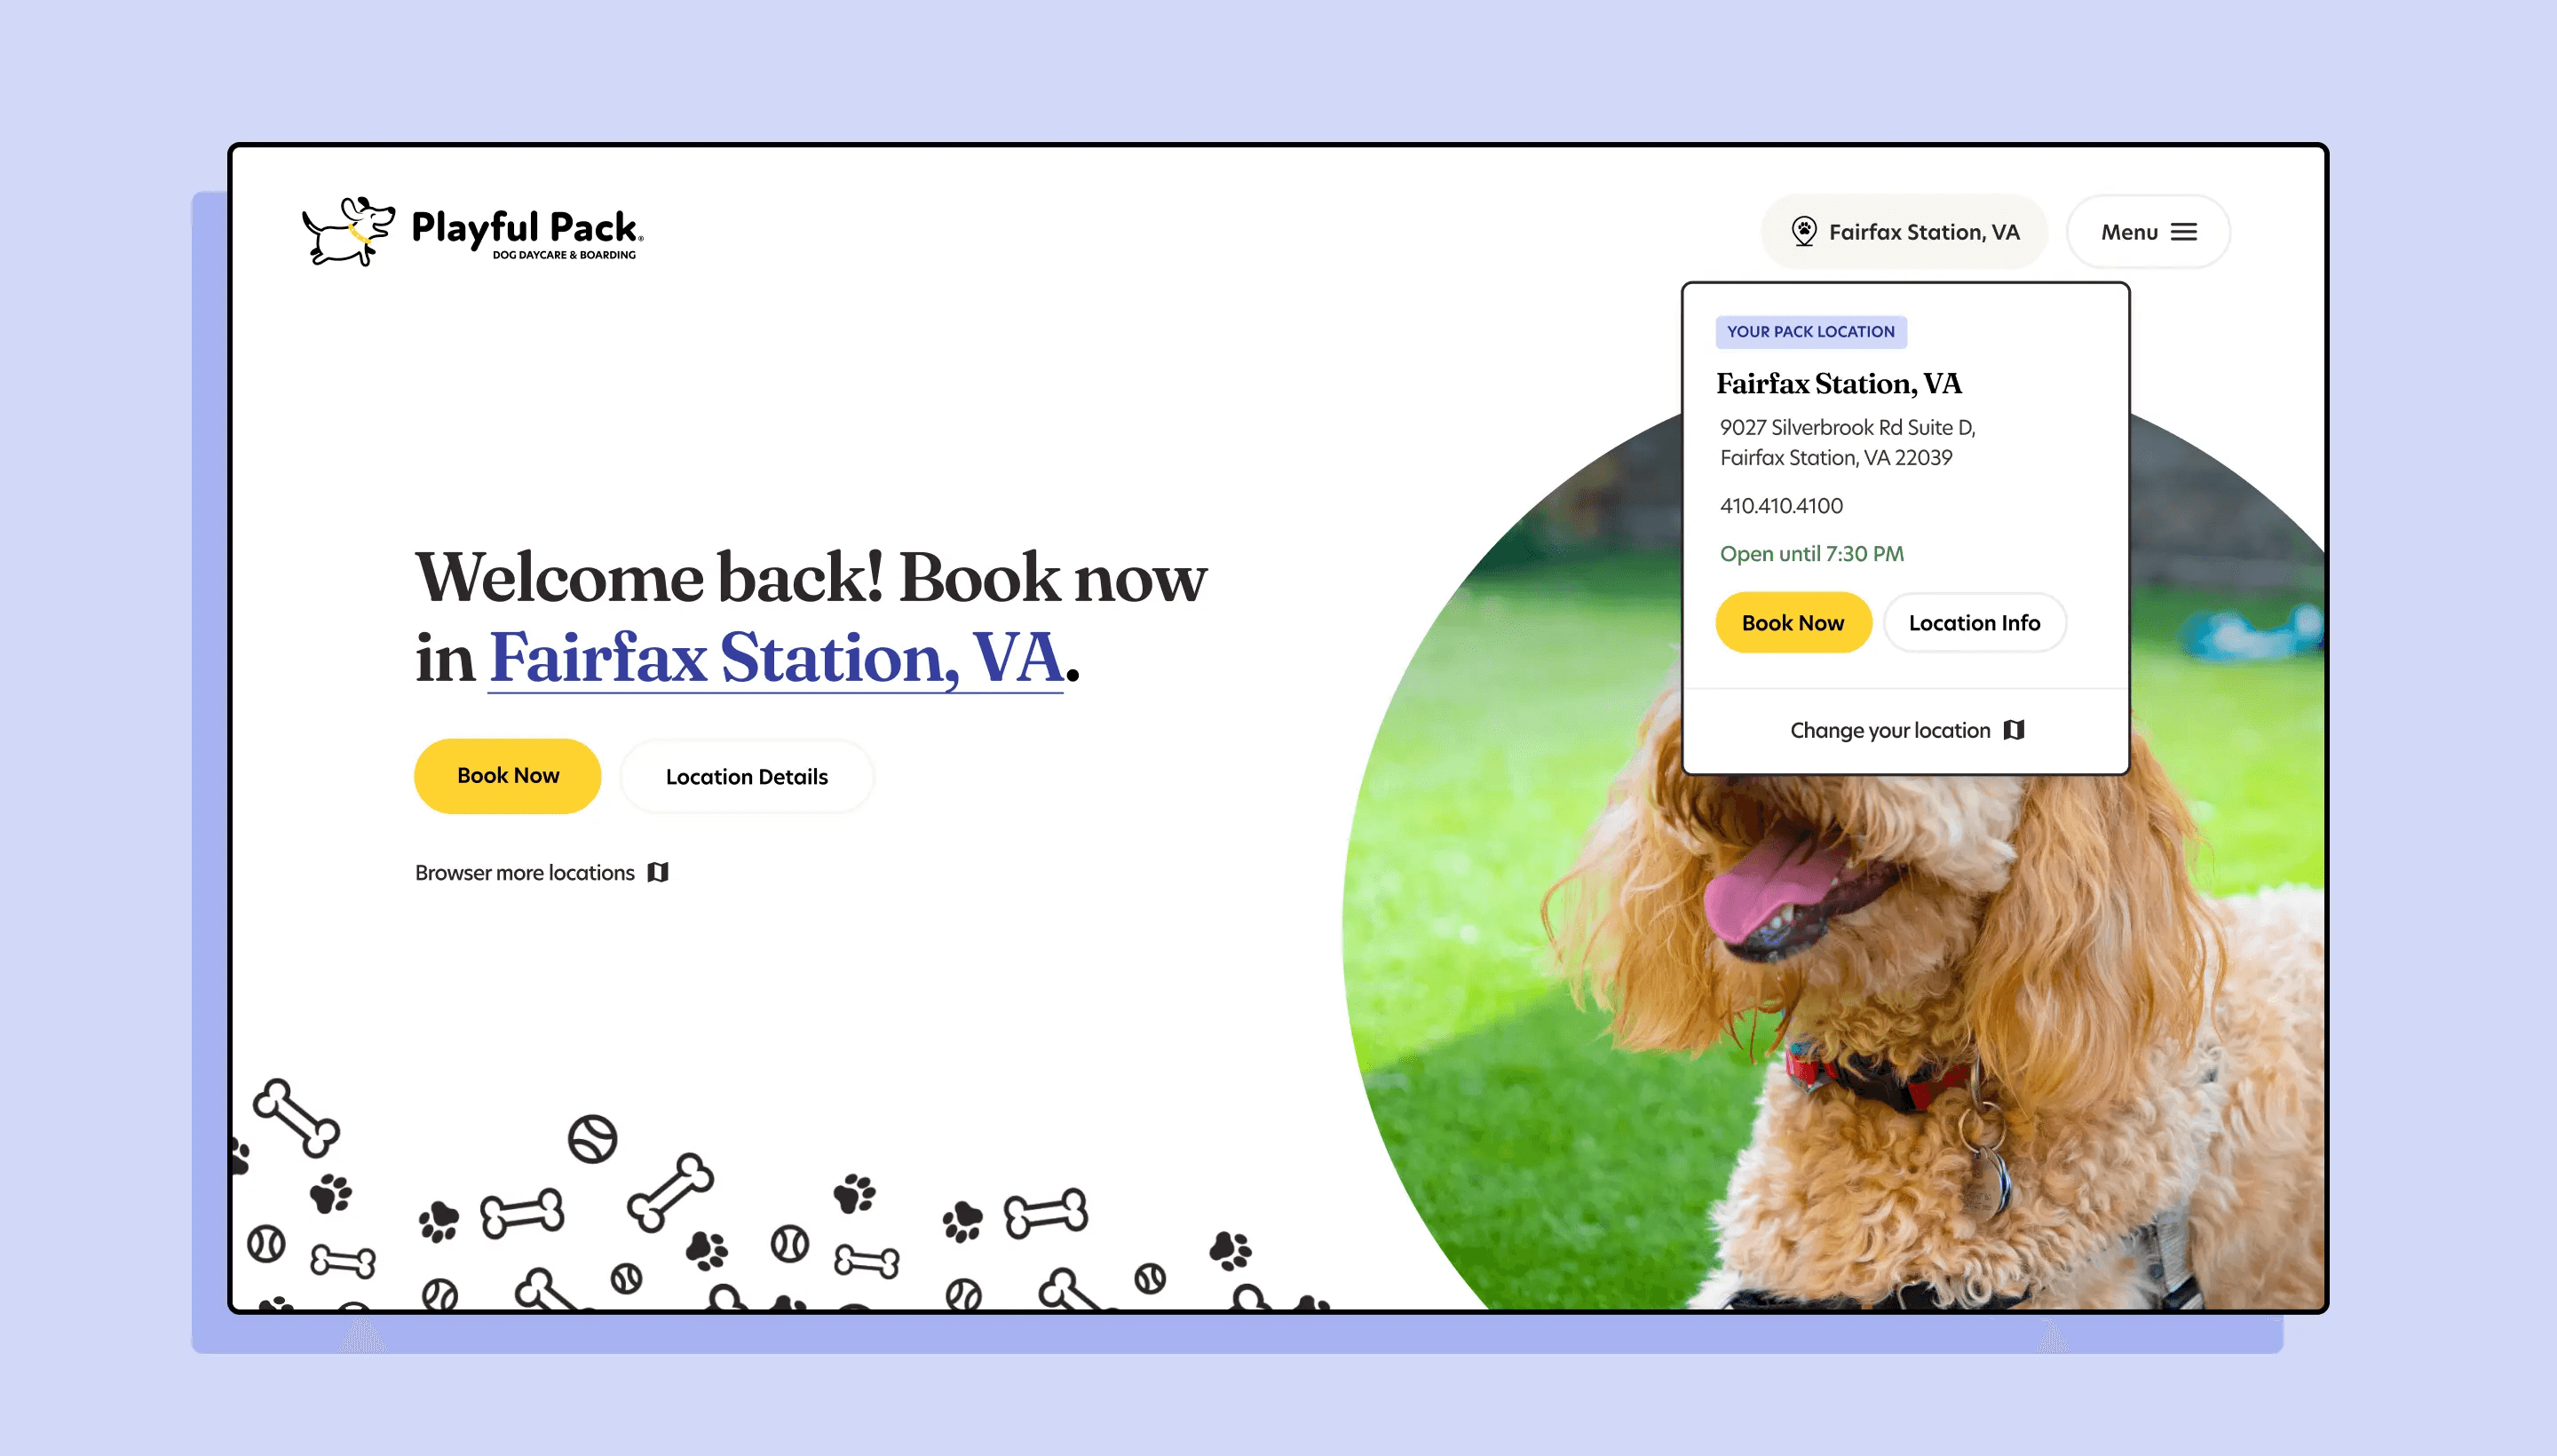Click the large bone icon at bottom left
The image size is (2557, 1456).
click(296, 1117)
